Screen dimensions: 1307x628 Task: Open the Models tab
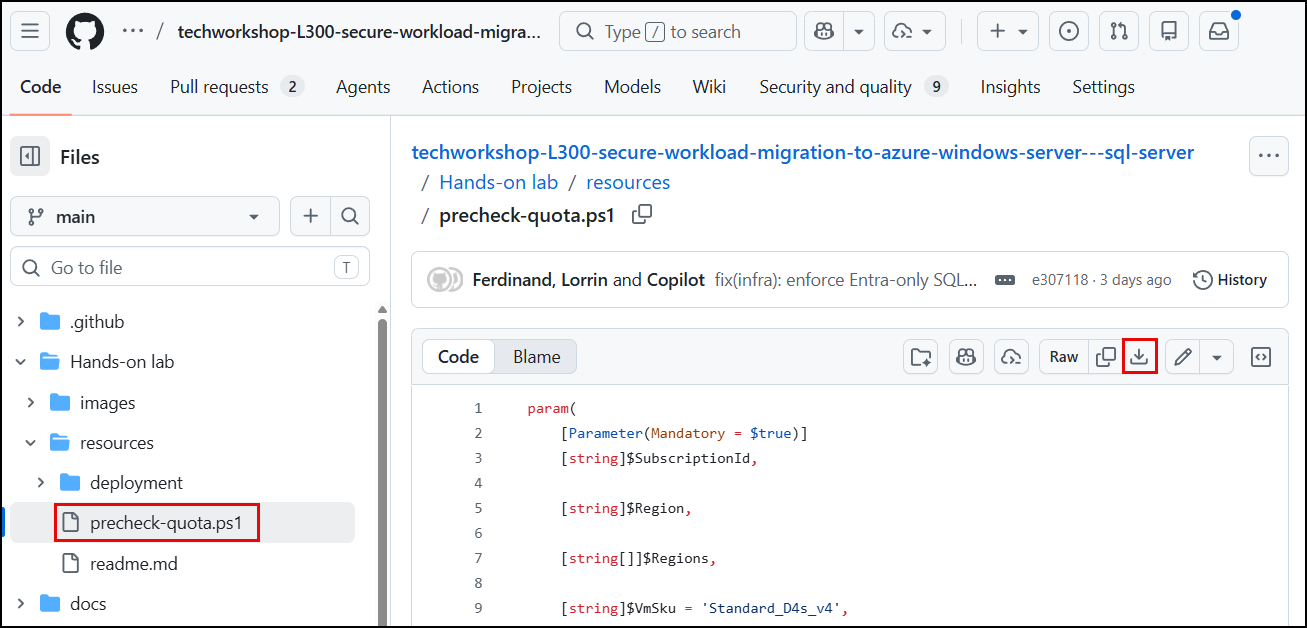click(632, 87)
